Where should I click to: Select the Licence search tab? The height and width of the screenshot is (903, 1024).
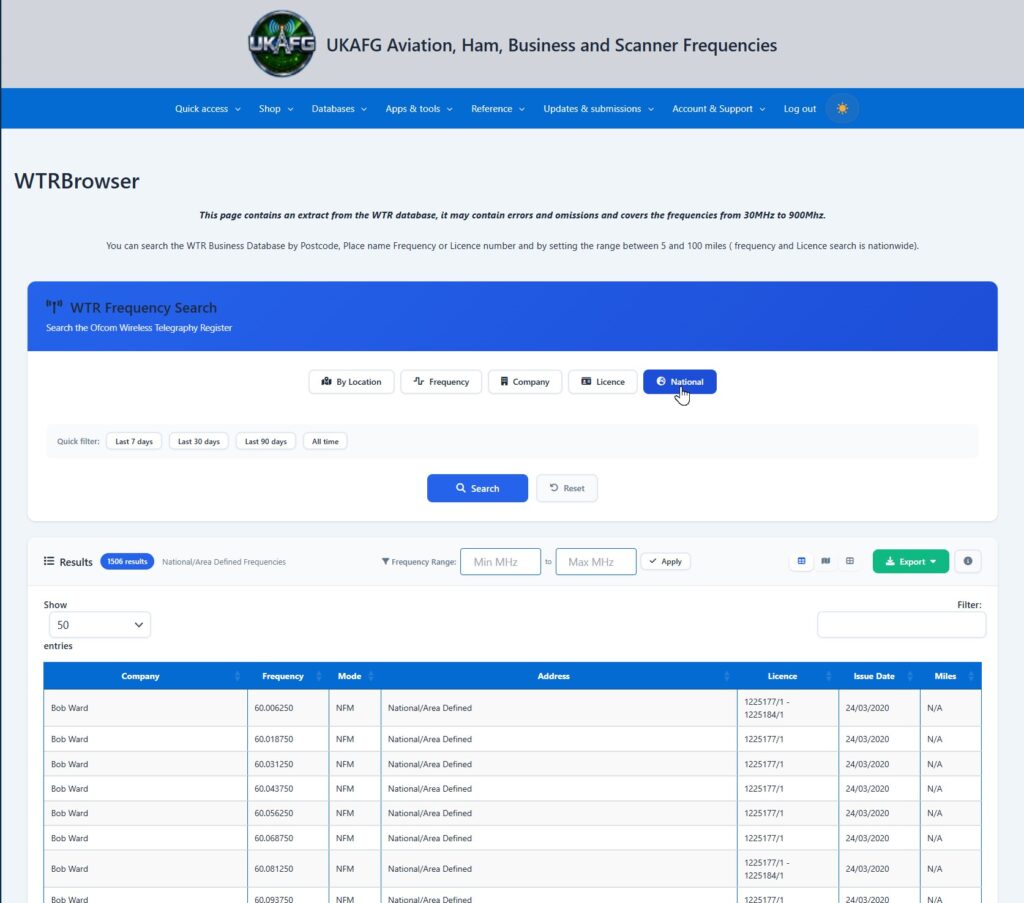pyautogui.click(x=602, y=382)
